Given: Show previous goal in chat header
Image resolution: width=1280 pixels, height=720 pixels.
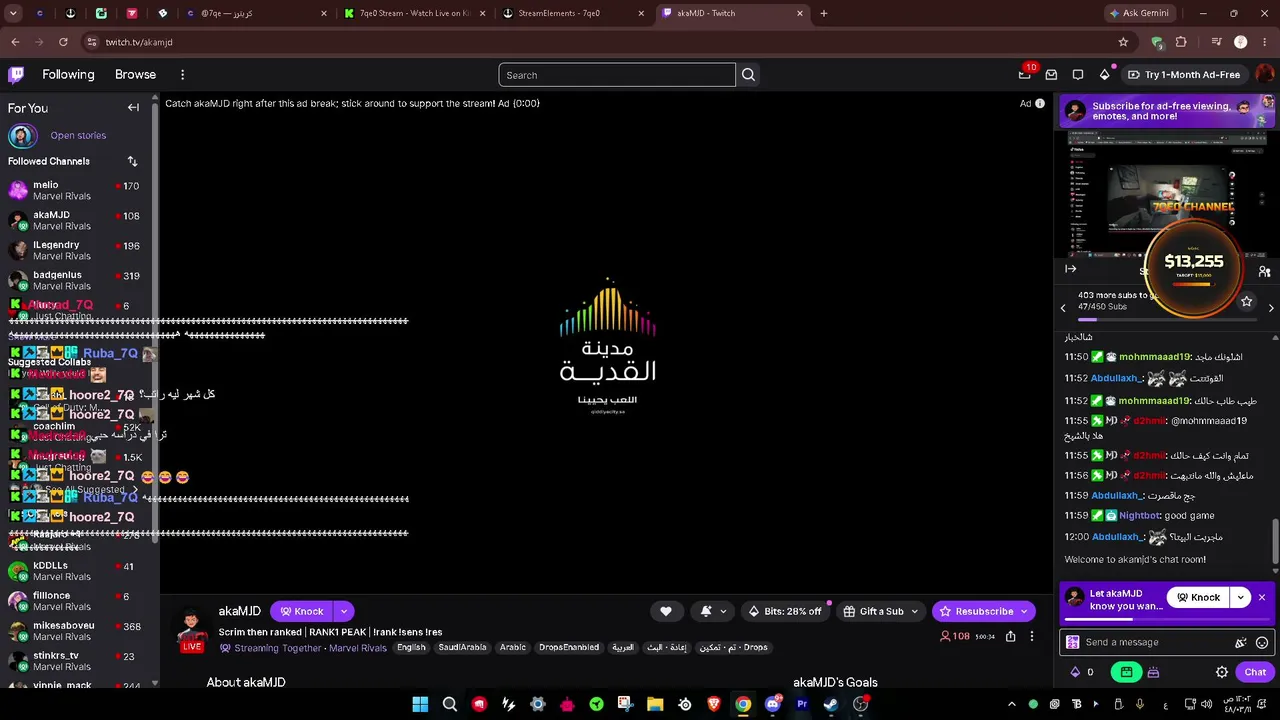Looking at the screenshot, I should pyautogui.click(x=1063, y=308).
